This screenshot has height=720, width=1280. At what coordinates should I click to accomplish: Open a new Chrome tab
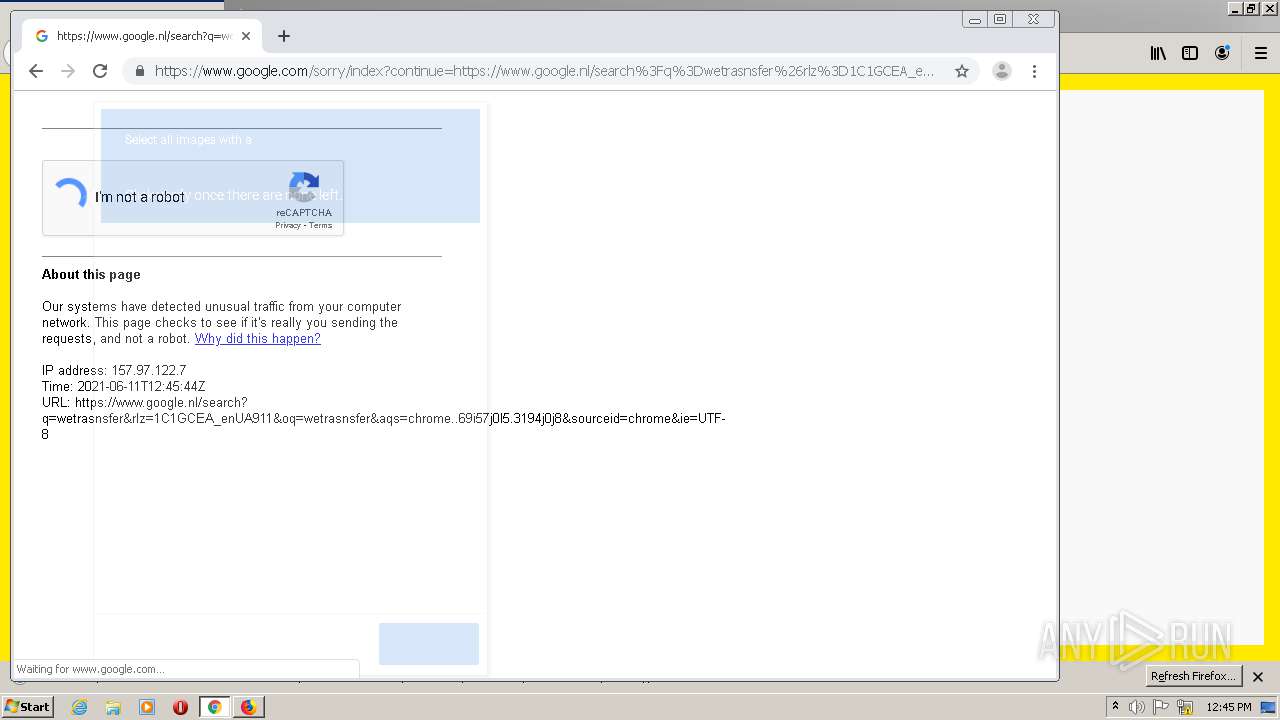tap(284, 36)
